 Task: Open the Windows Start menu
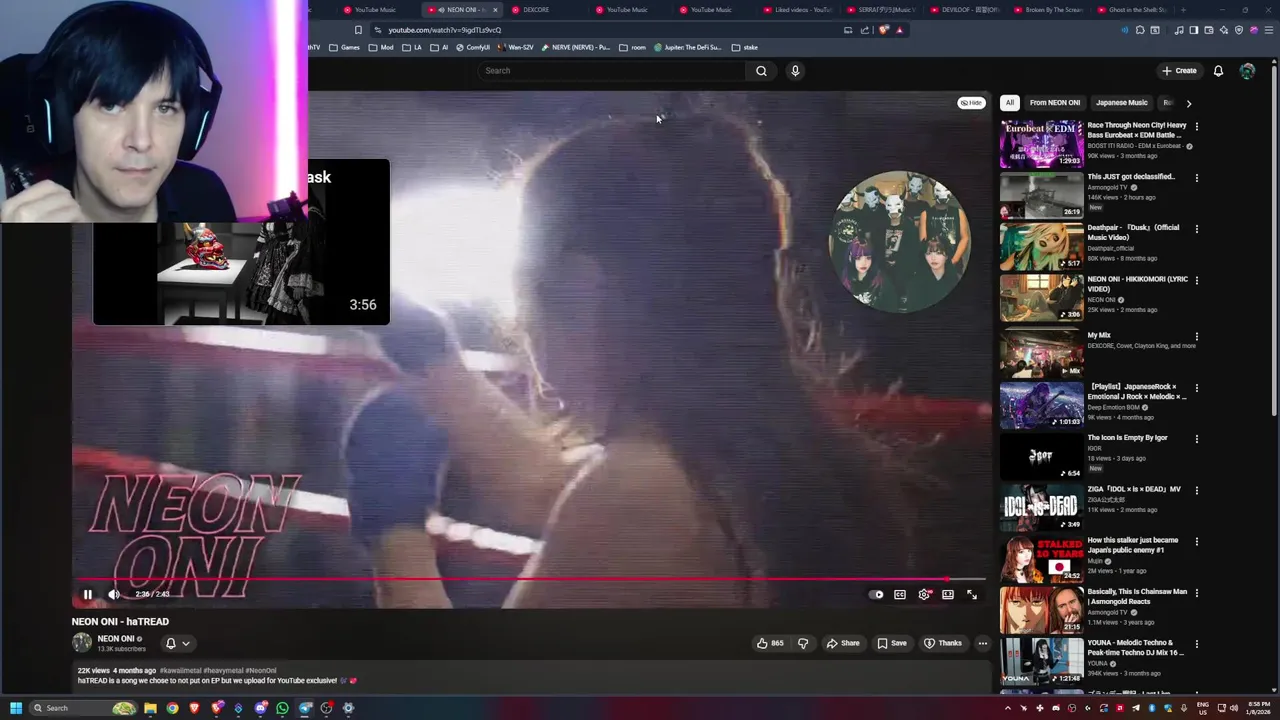pyautogui.click(x=16, y=708)
